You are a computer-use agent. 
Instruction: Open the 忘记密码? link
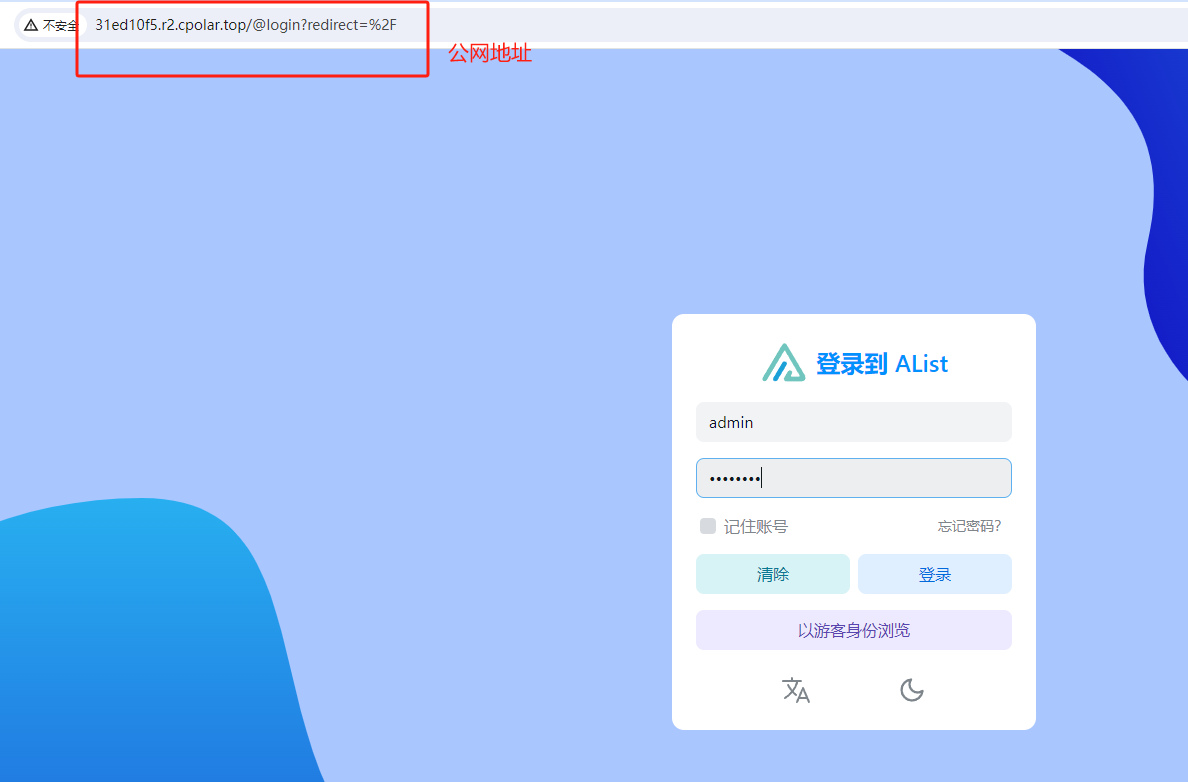(969, 526)
